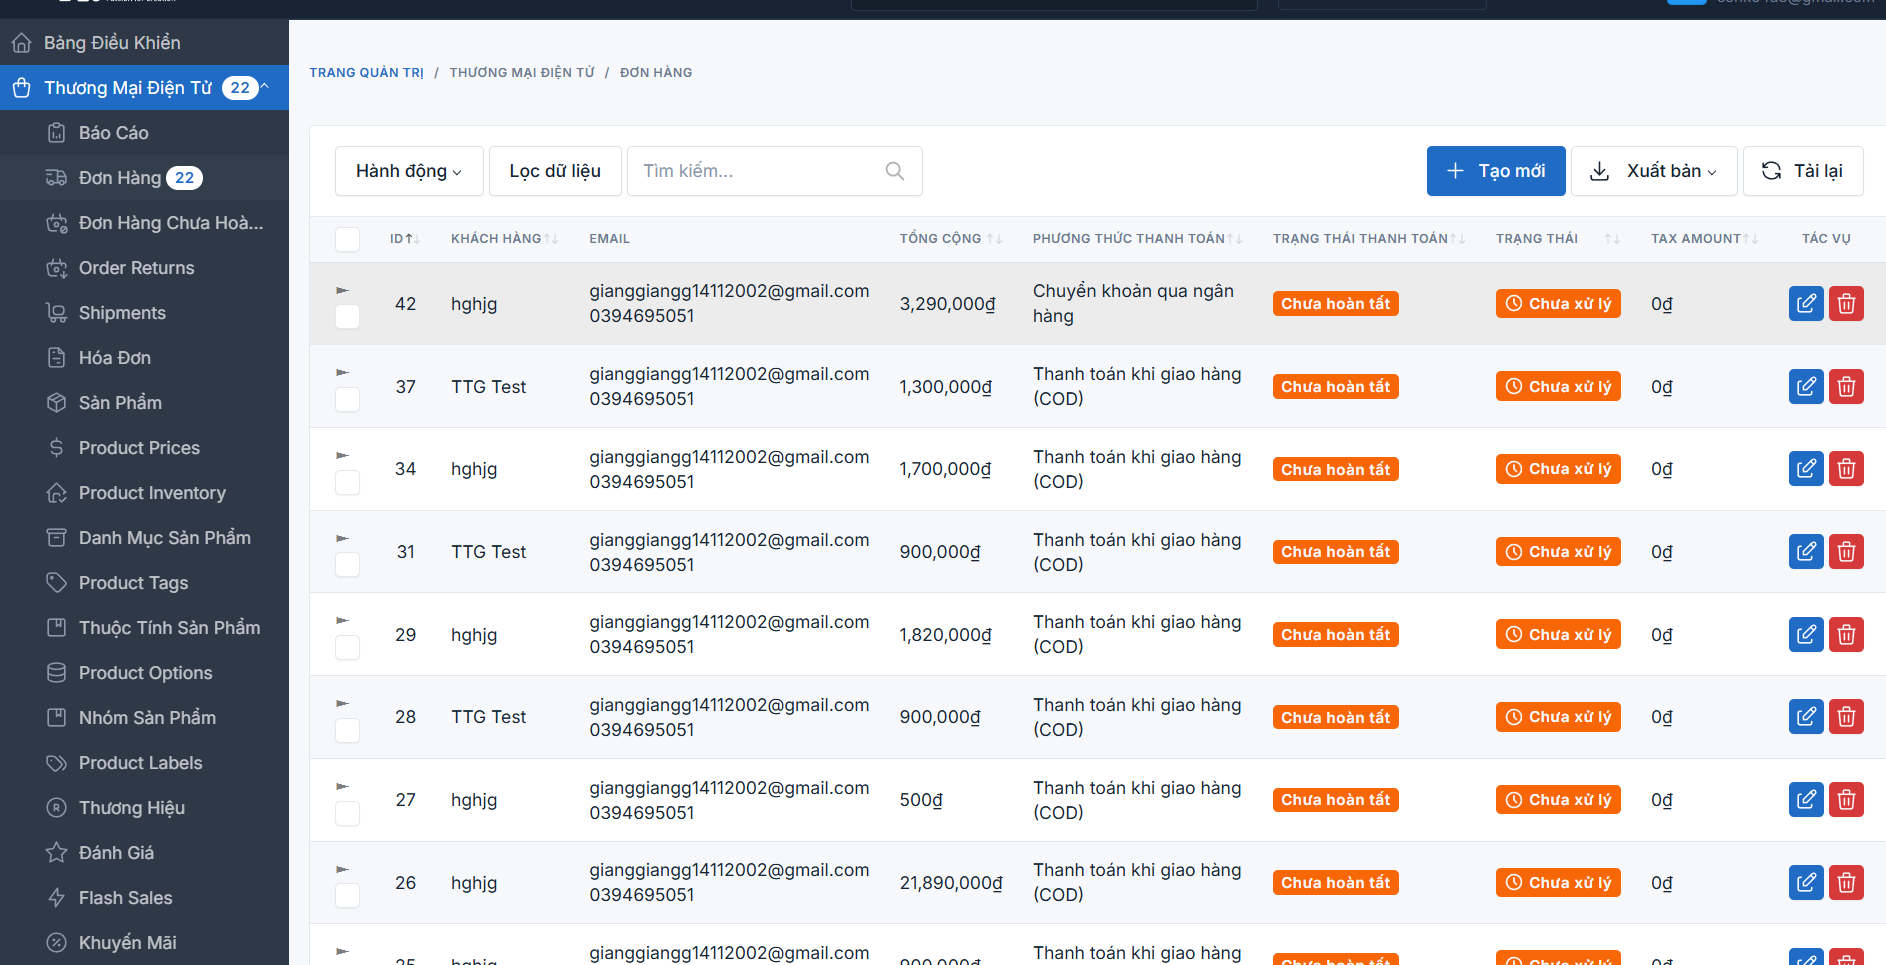Click the star icon beside Đánh Giá
The width and height of the screenshot is (1886, 965).
56,853
